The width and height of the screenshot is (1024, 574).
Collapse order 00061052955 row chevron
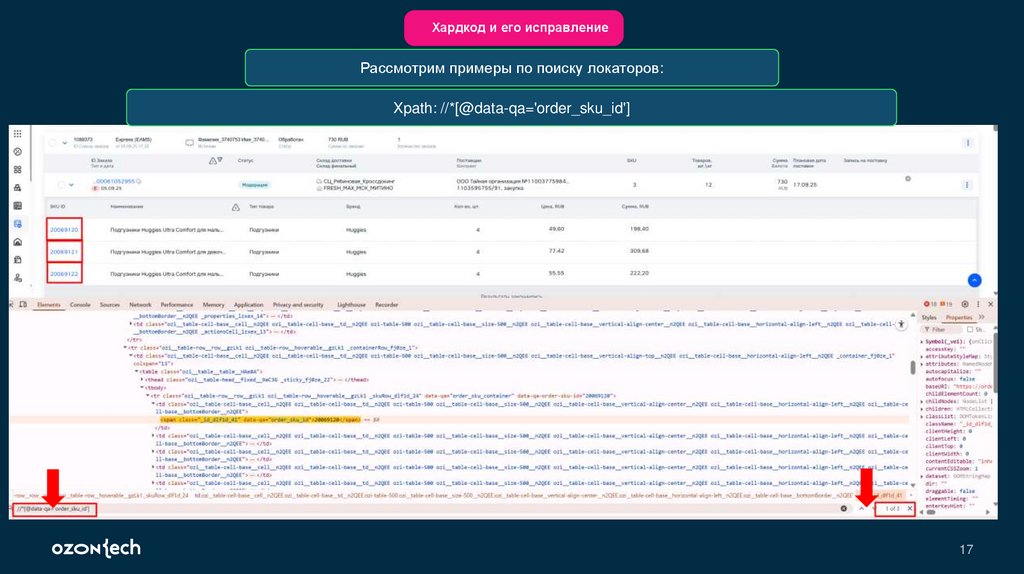[71, 185]
